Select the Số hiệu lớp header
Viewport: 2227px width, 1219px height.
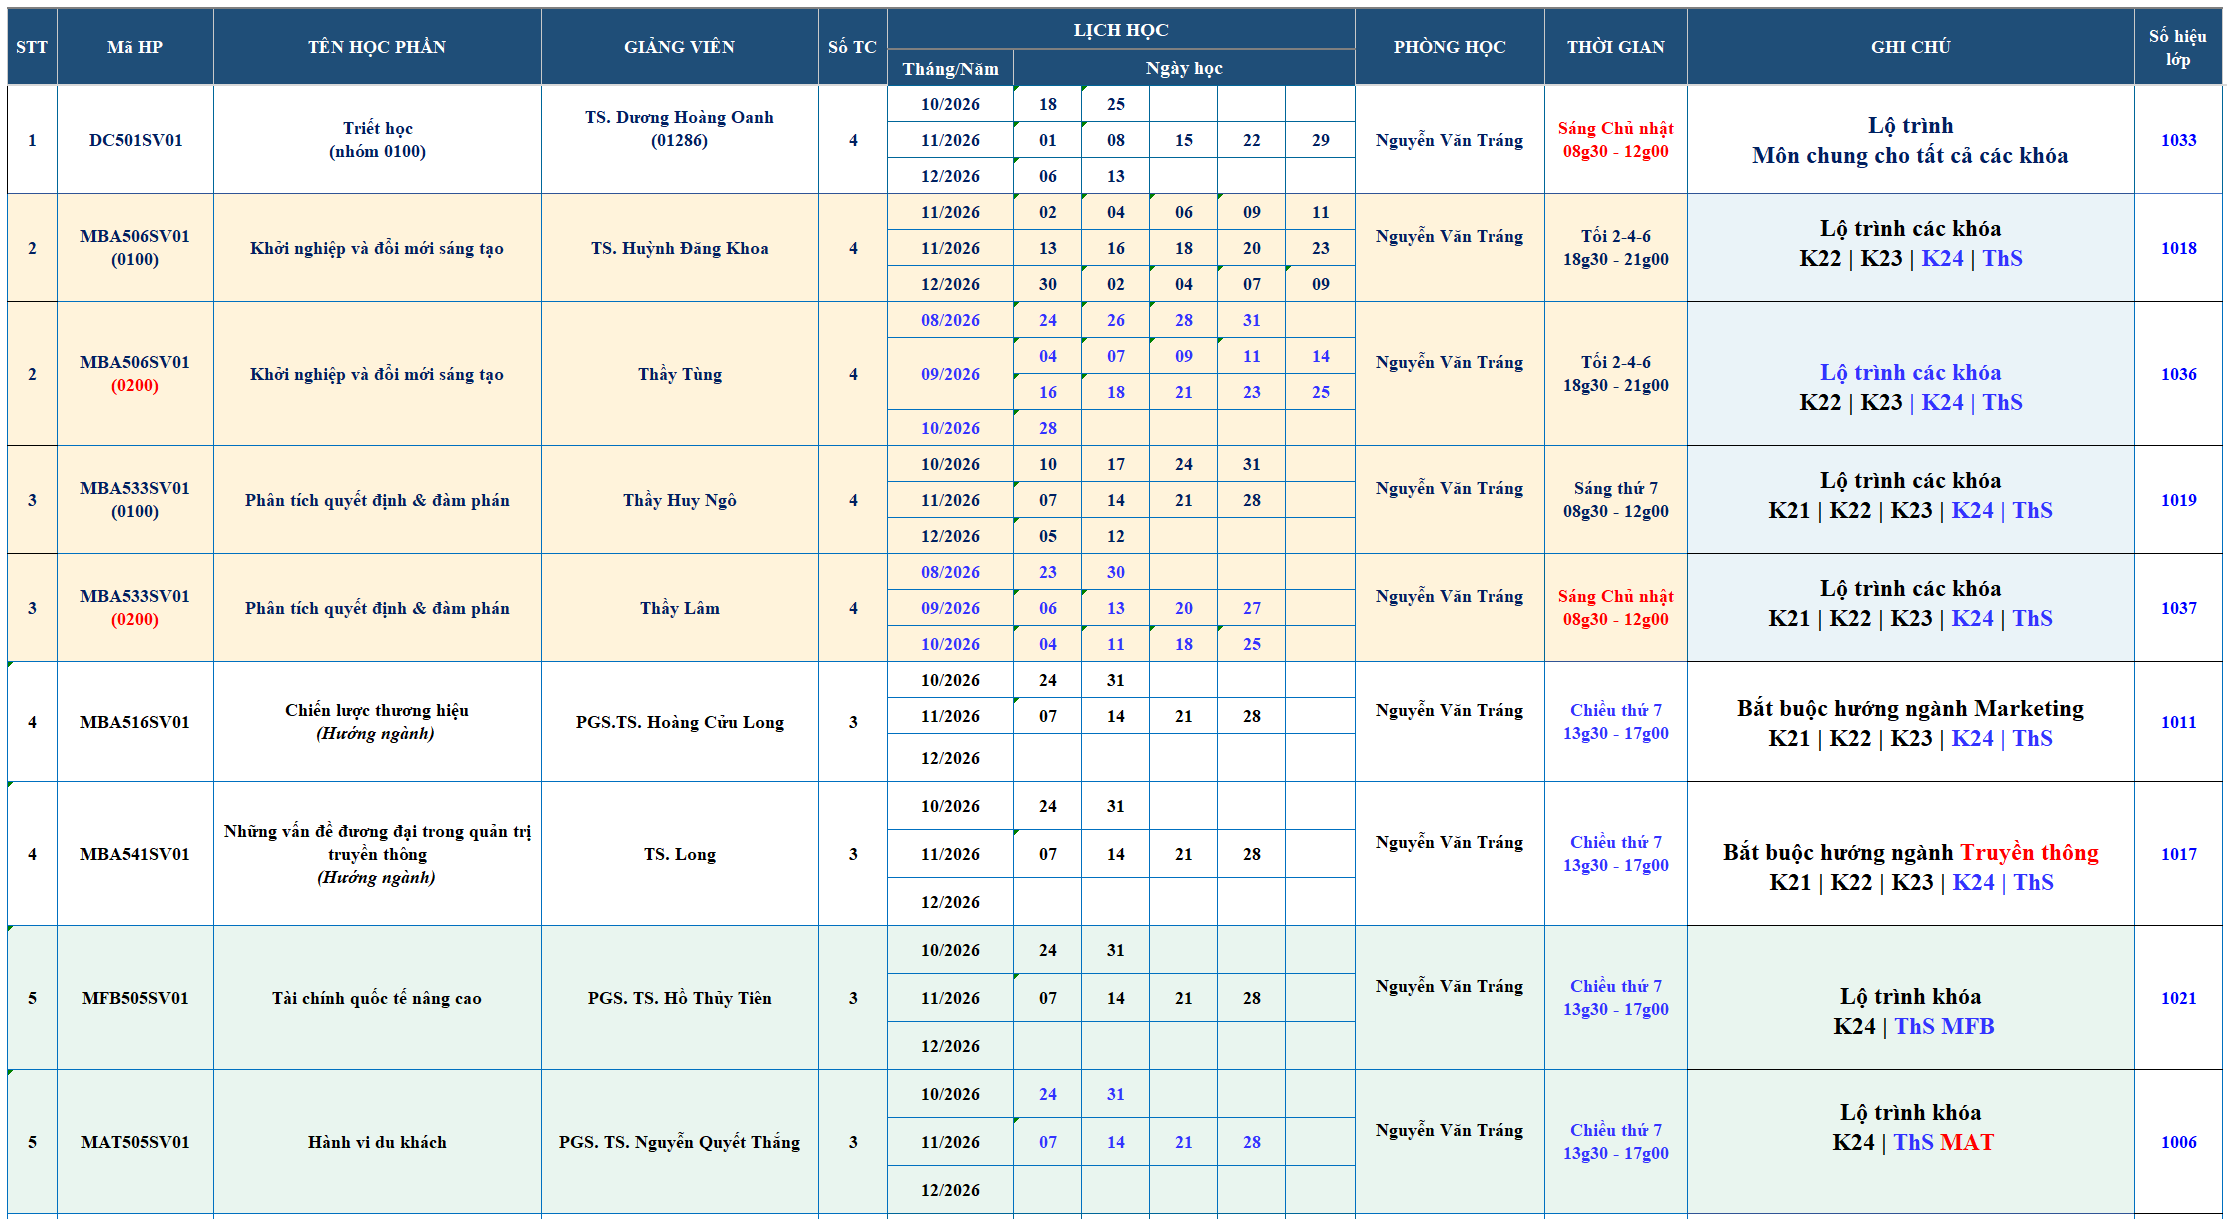pos(2178,47)
